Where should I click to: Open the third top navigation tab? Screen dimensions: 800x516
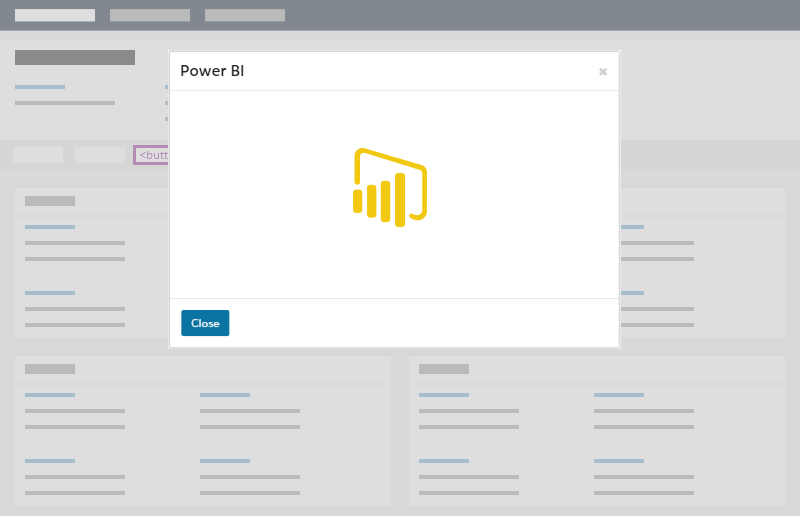click(x=245, y=15)
